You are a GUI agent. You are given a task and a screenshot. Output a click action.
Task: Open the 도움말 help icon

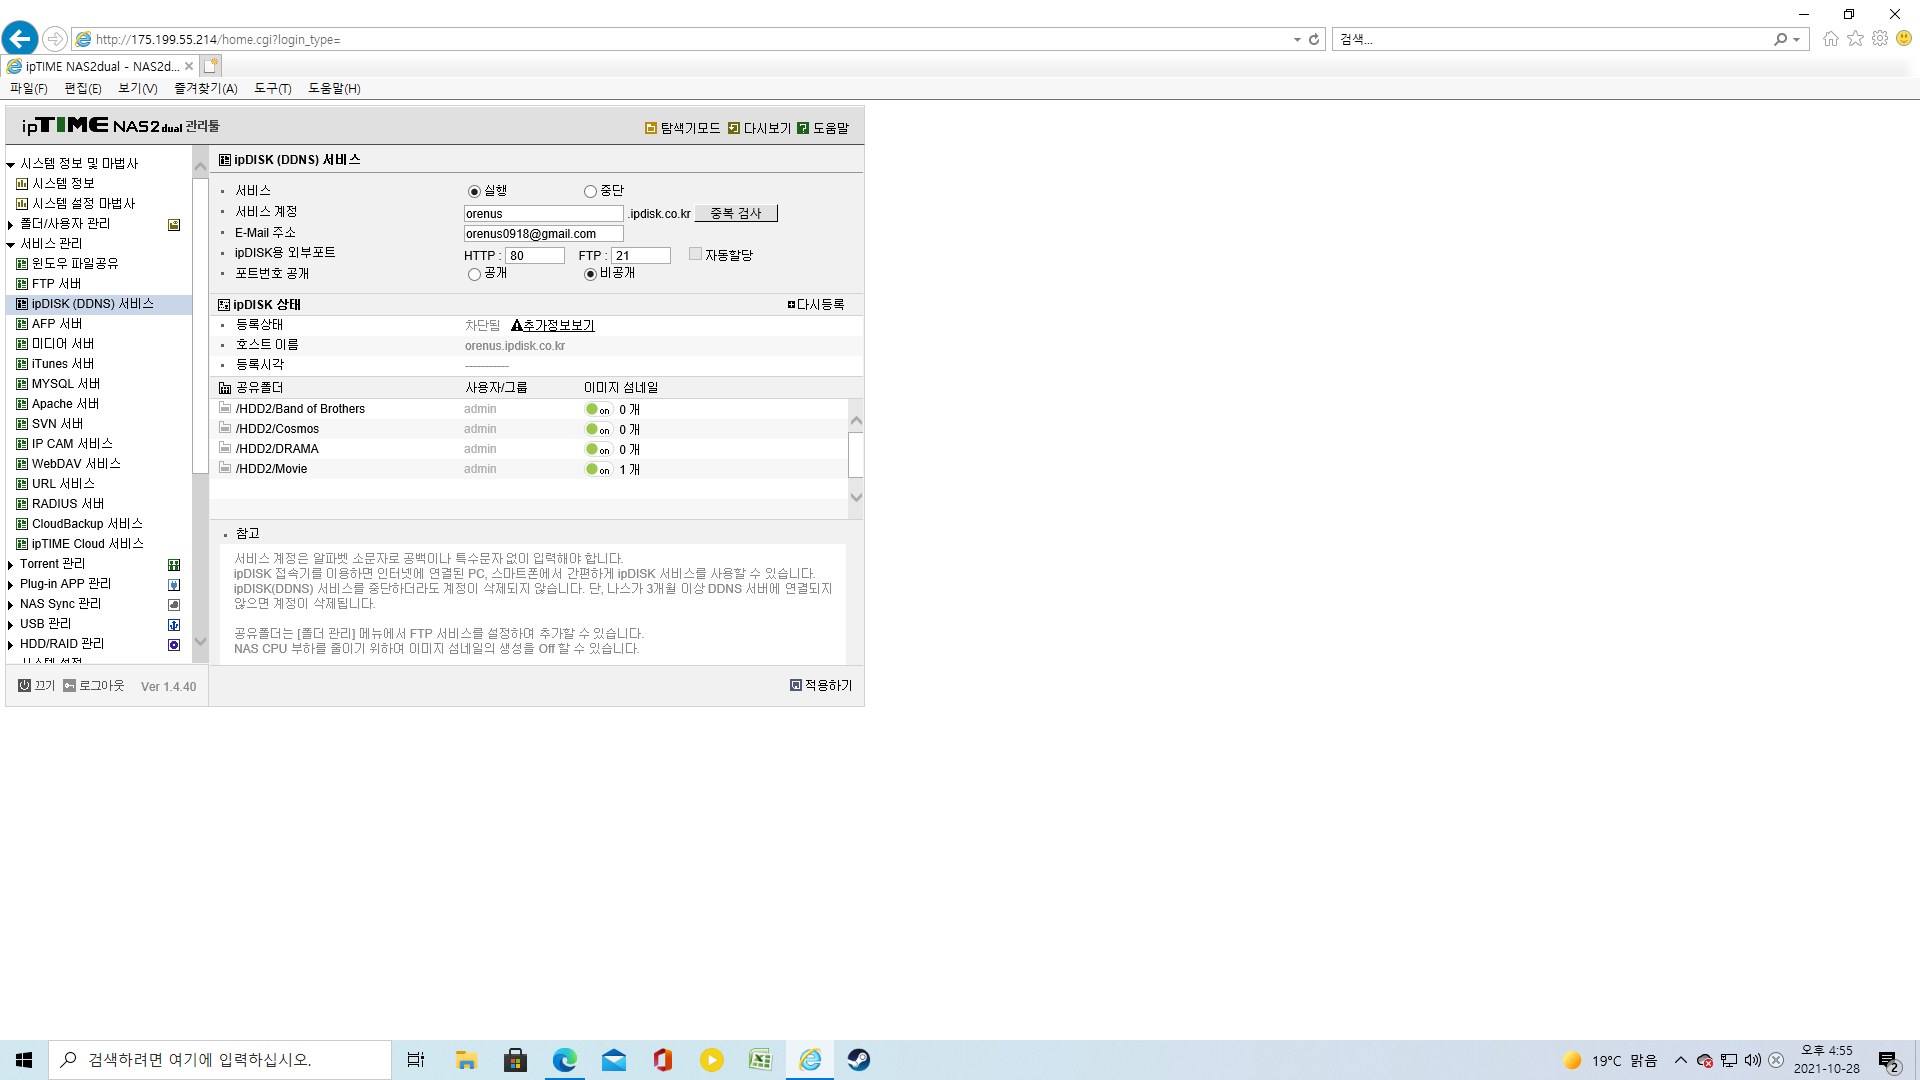[x=803, y=128]
